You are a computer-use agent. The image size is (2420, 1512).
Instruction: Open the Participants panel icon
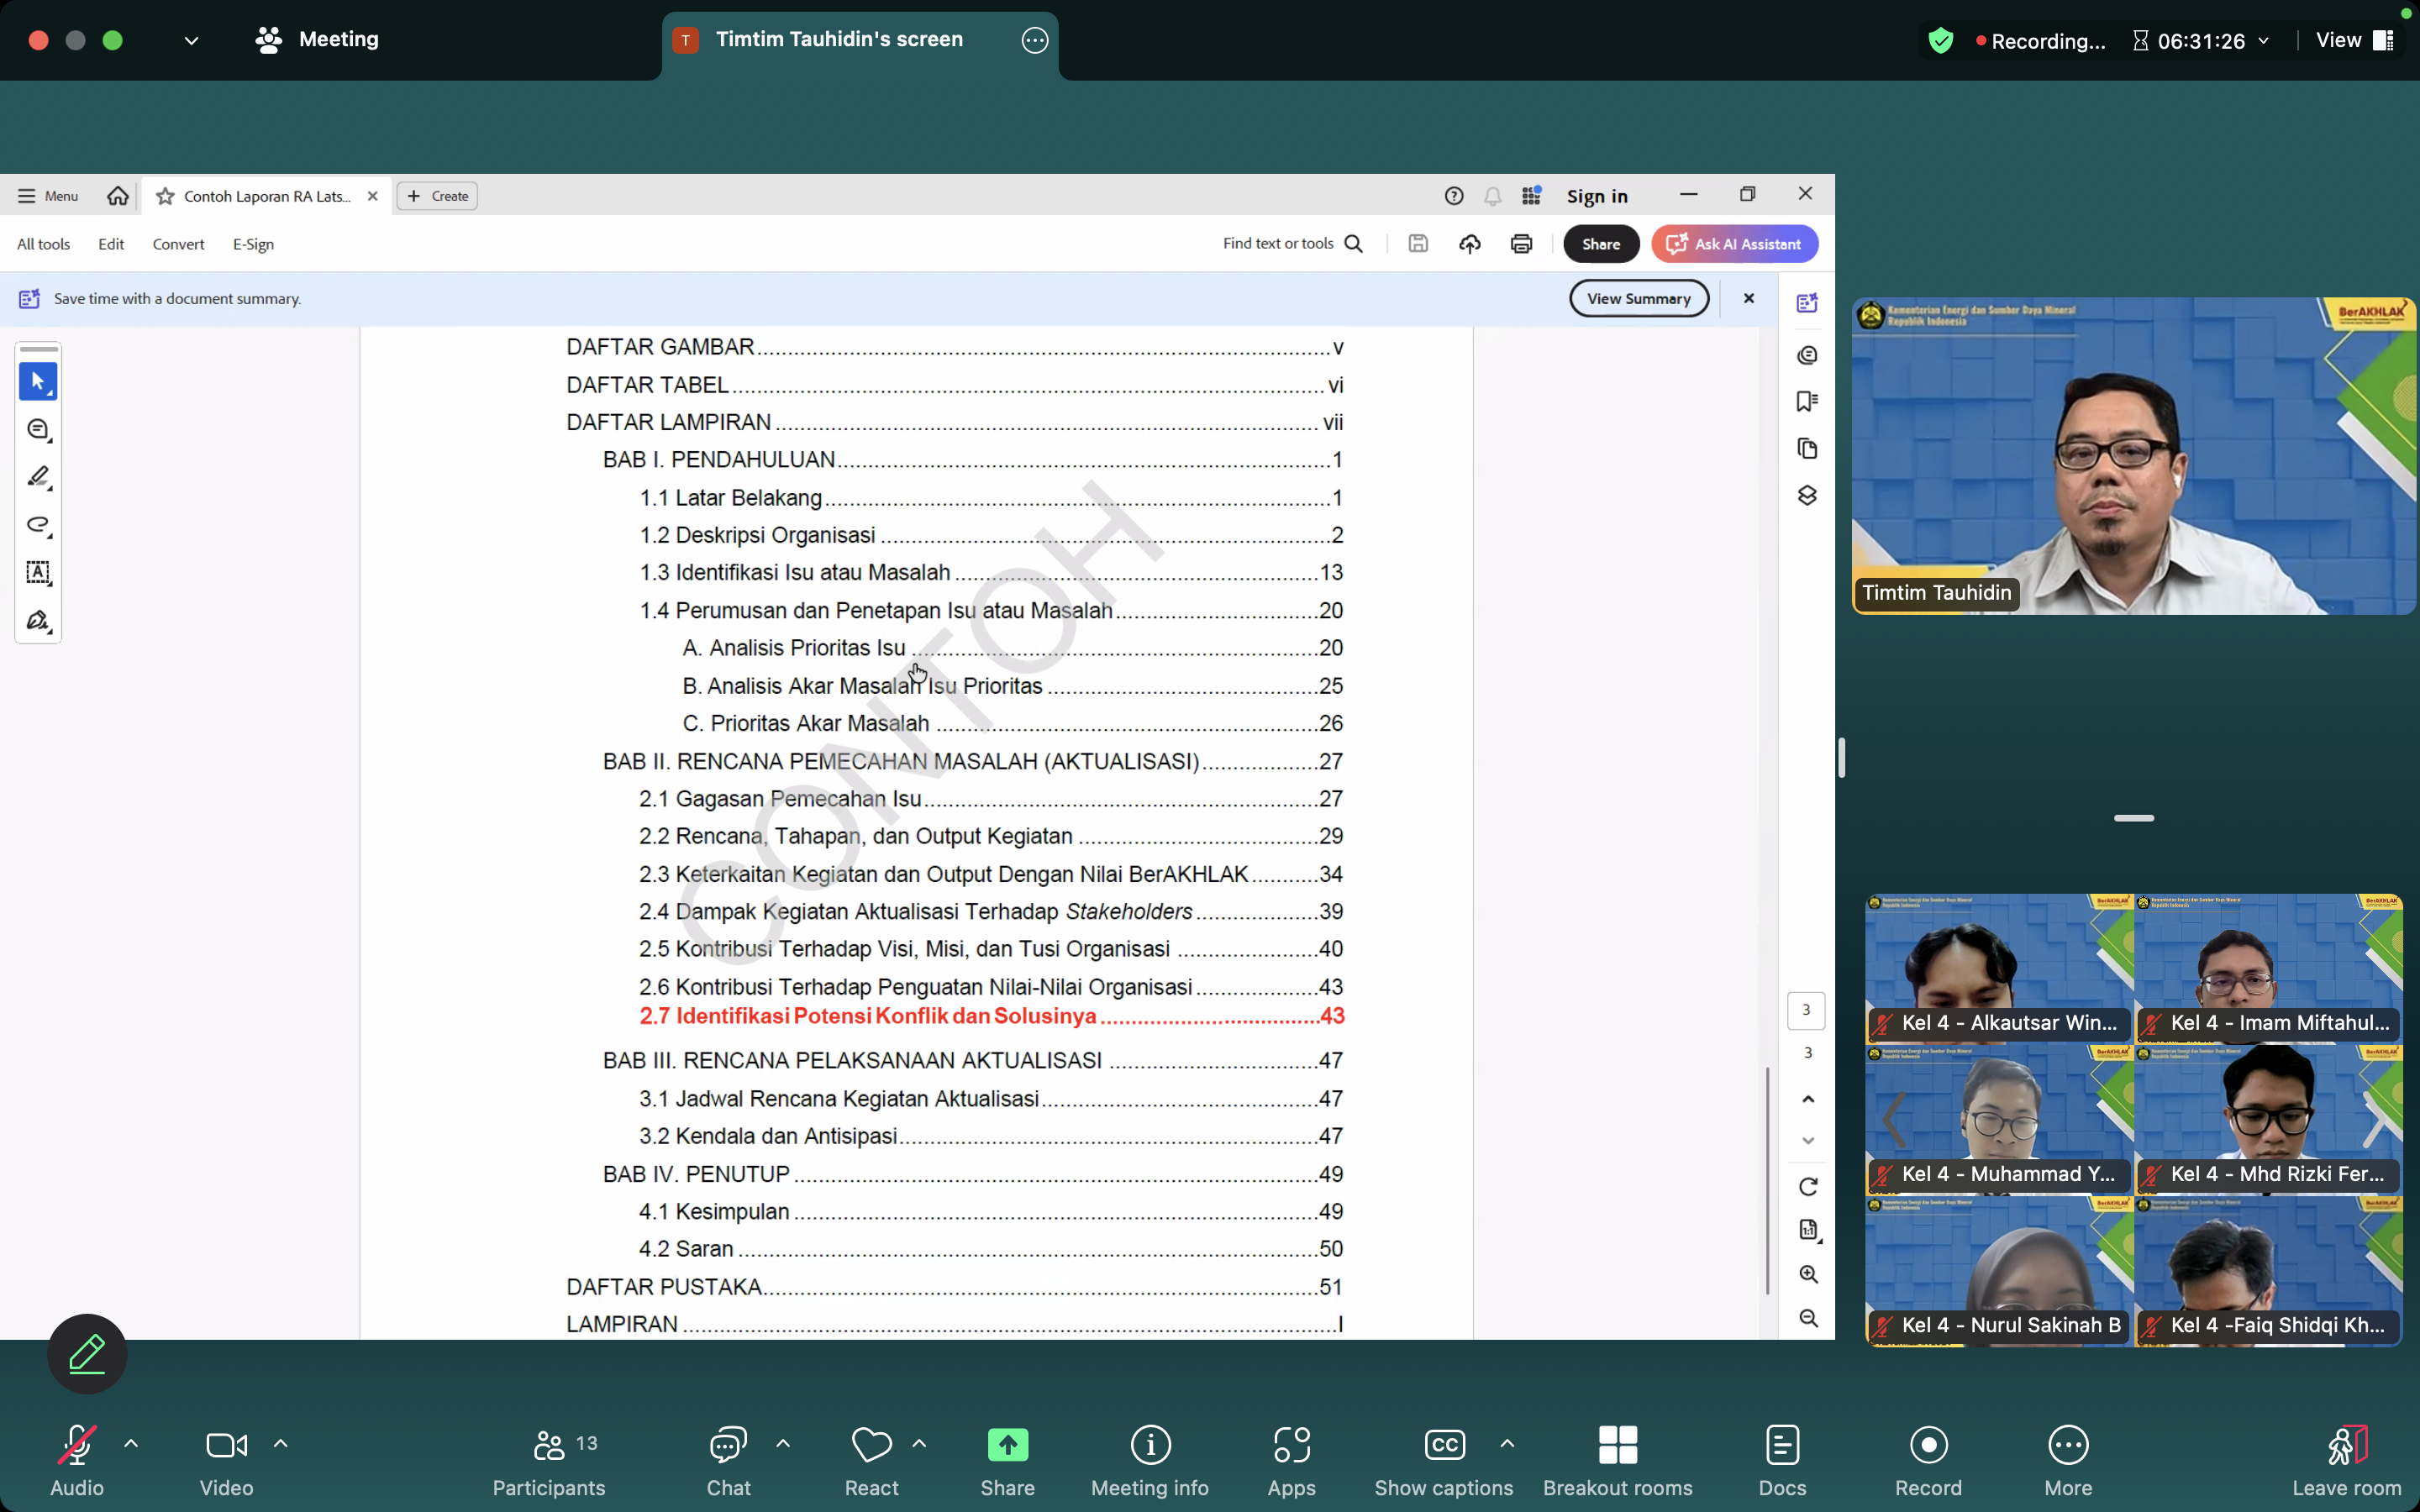549,1445
